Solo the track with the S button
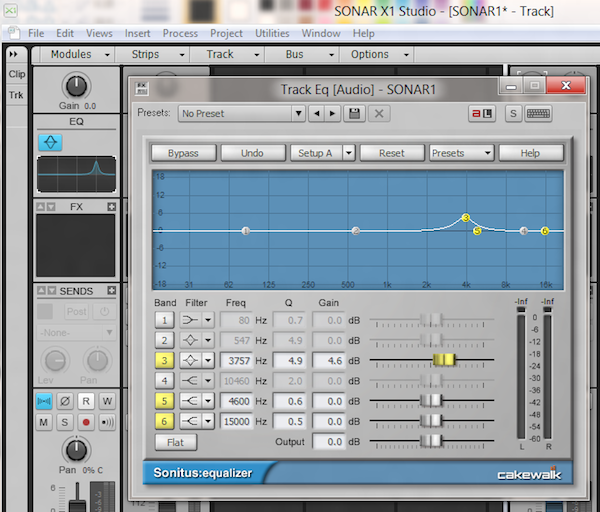This screenshot has width=600, height=512. click(65, 422)
